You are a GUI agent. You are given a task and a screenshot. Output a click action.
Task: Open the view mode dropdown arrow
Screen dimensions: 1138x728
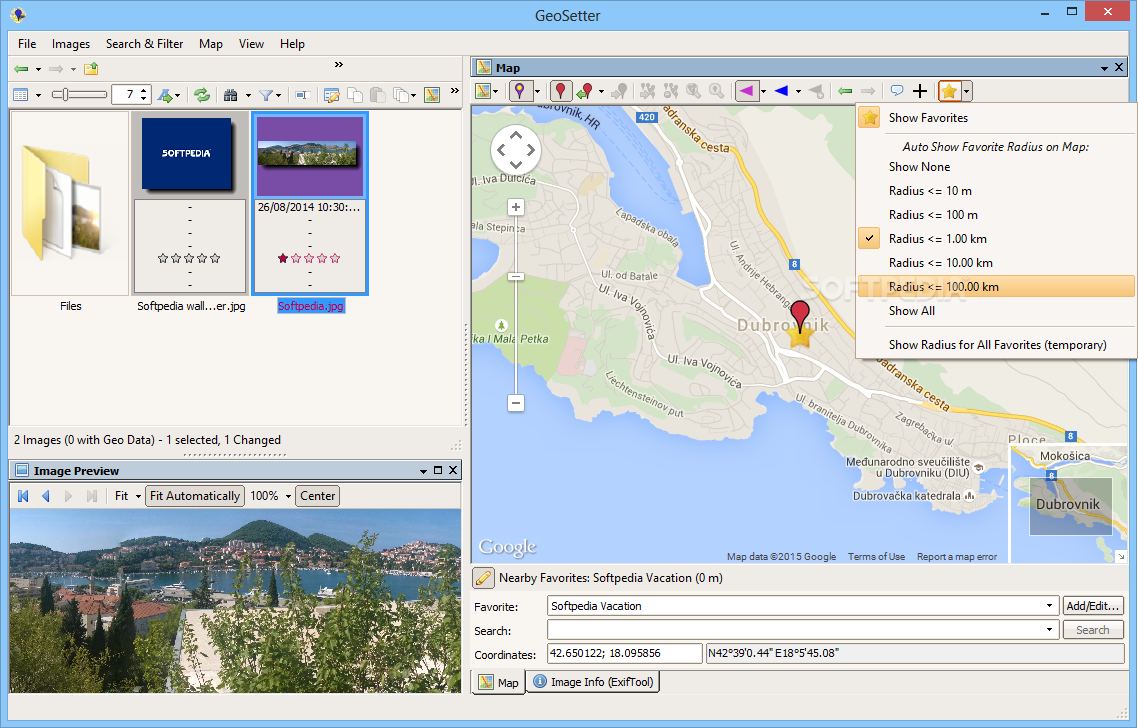coord(38,96)
